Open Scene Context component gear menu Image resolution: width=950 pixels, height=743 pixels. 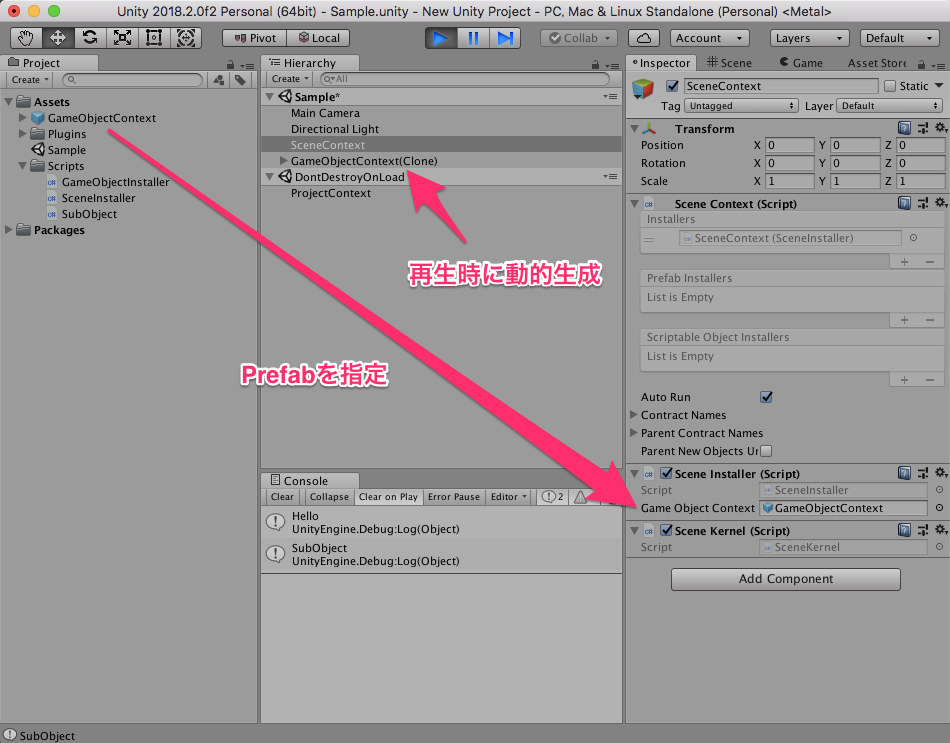pos(940,203)
